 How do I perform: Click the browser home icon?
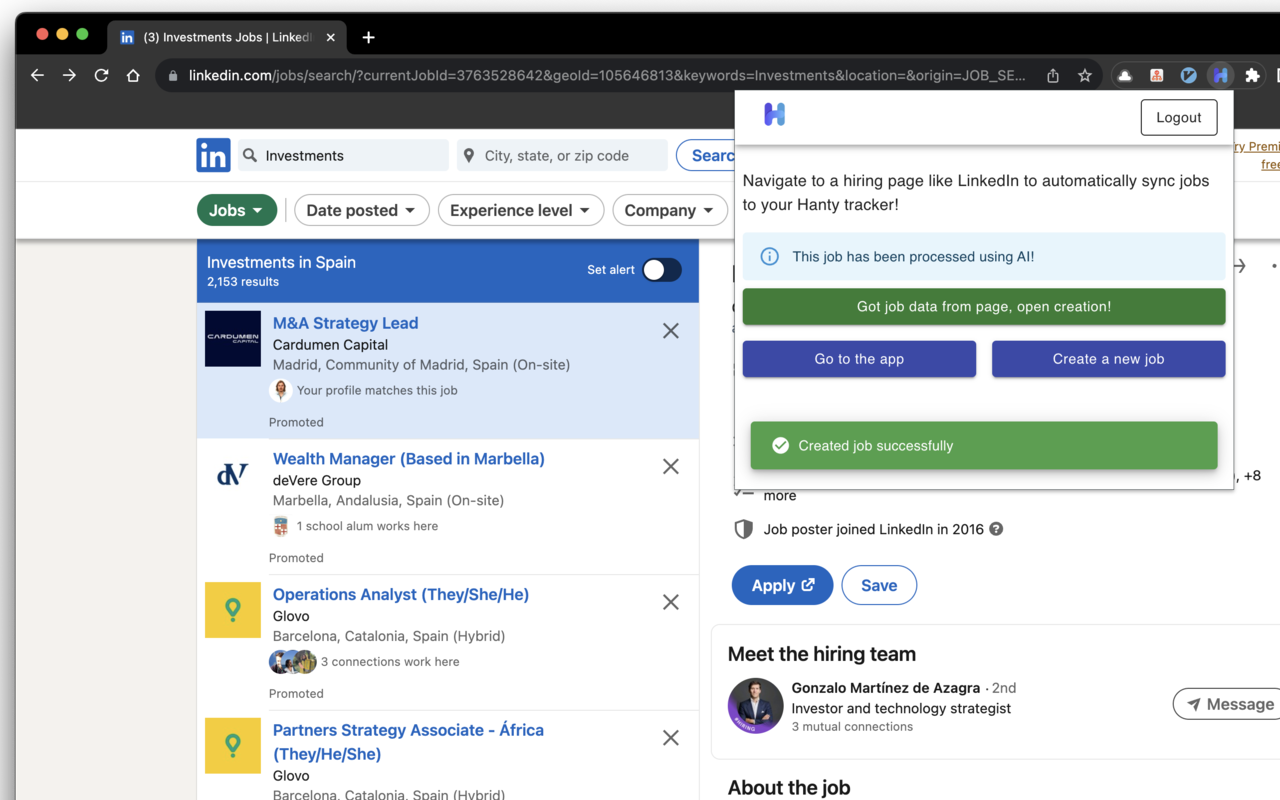point(133,75)
